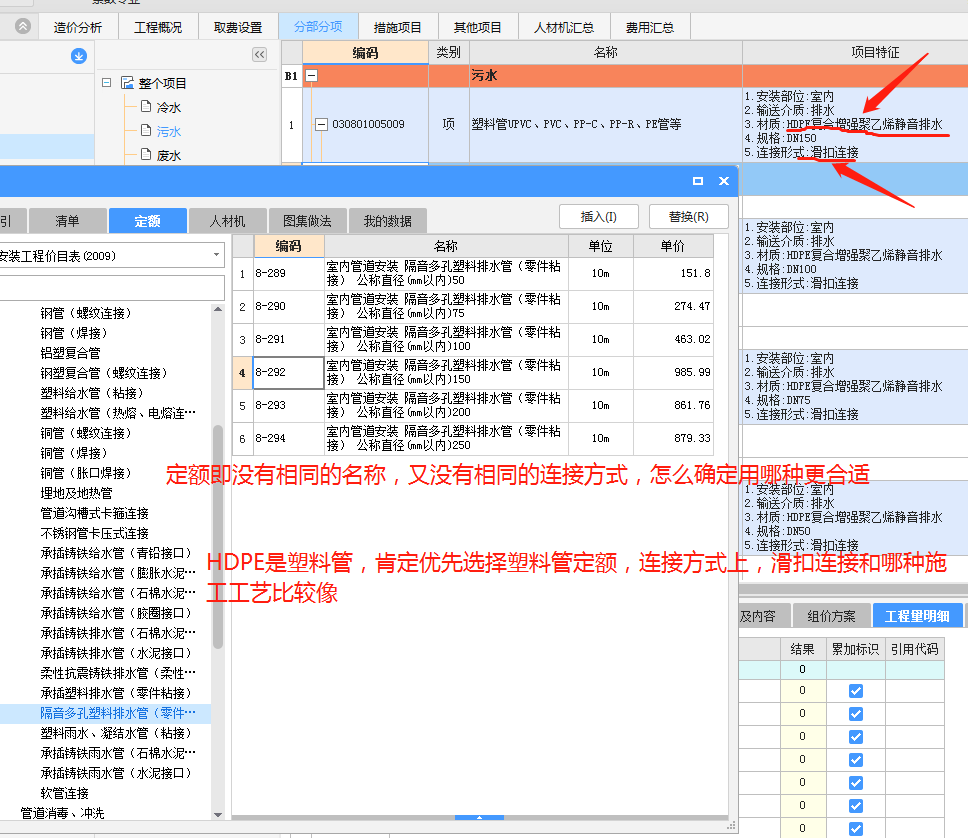Select 隔音多孔塑料排水管 category
Viewport: 968px width, 838px height.
pos(118,713)
